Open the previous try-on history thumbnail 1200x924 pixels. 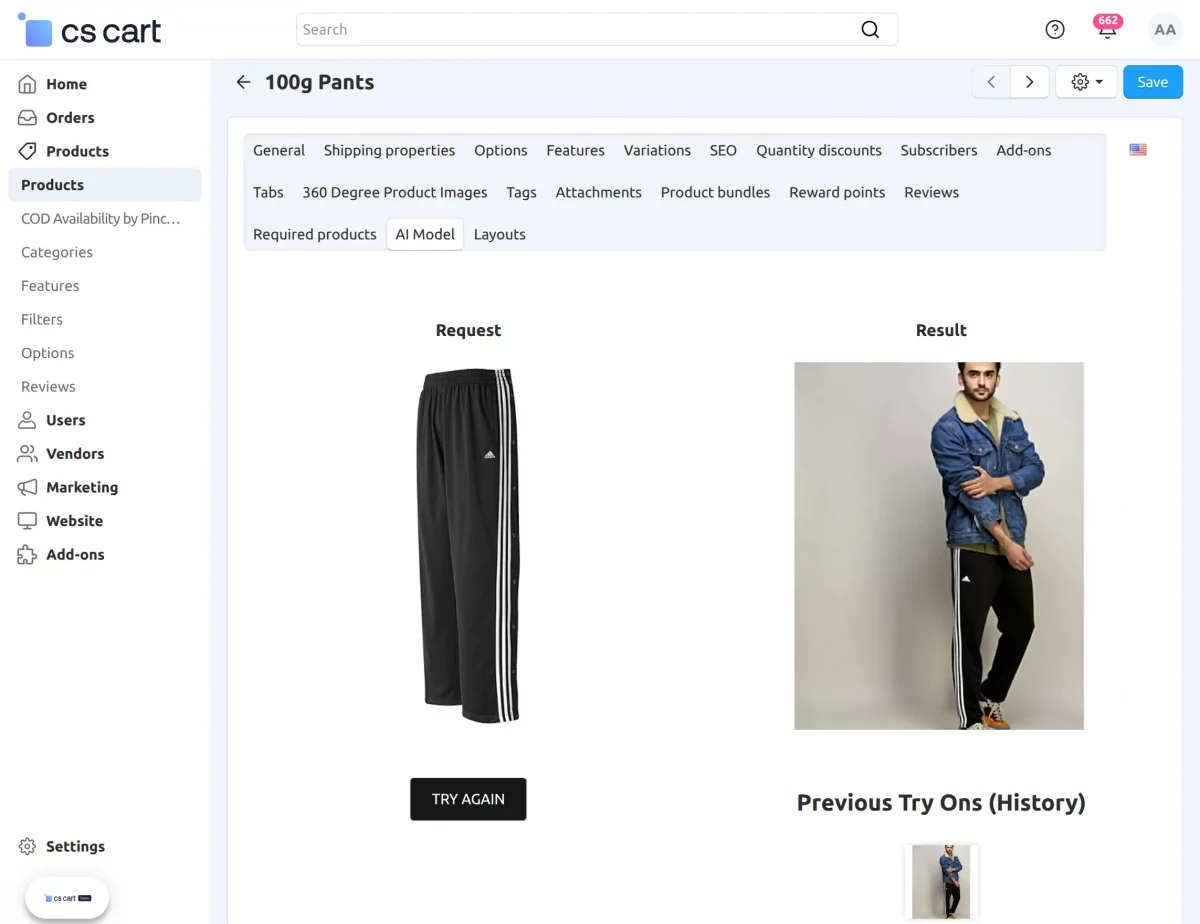pyautogui.click(x=940, y=881)
